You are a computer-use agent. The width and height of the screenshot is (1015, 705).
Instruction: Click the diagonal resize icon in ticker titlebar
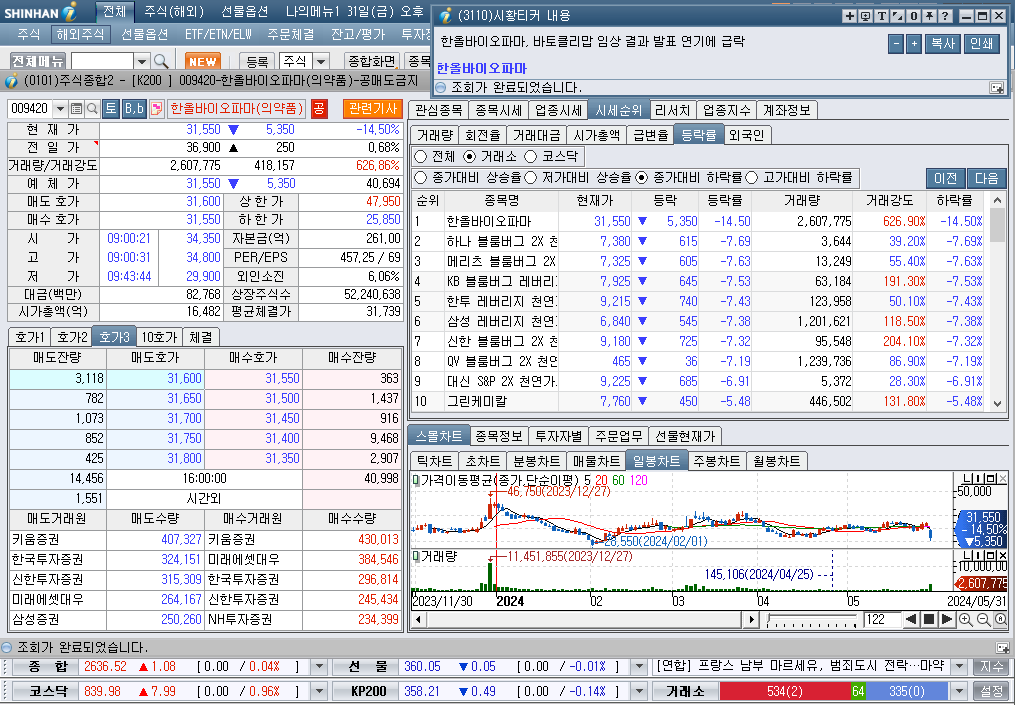[x=898, y=16]
